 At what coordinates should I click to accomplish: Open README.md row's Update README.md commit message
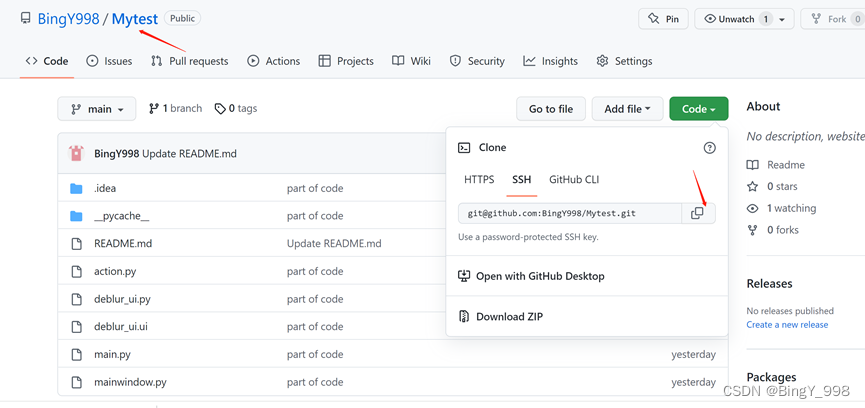[334, 244]
